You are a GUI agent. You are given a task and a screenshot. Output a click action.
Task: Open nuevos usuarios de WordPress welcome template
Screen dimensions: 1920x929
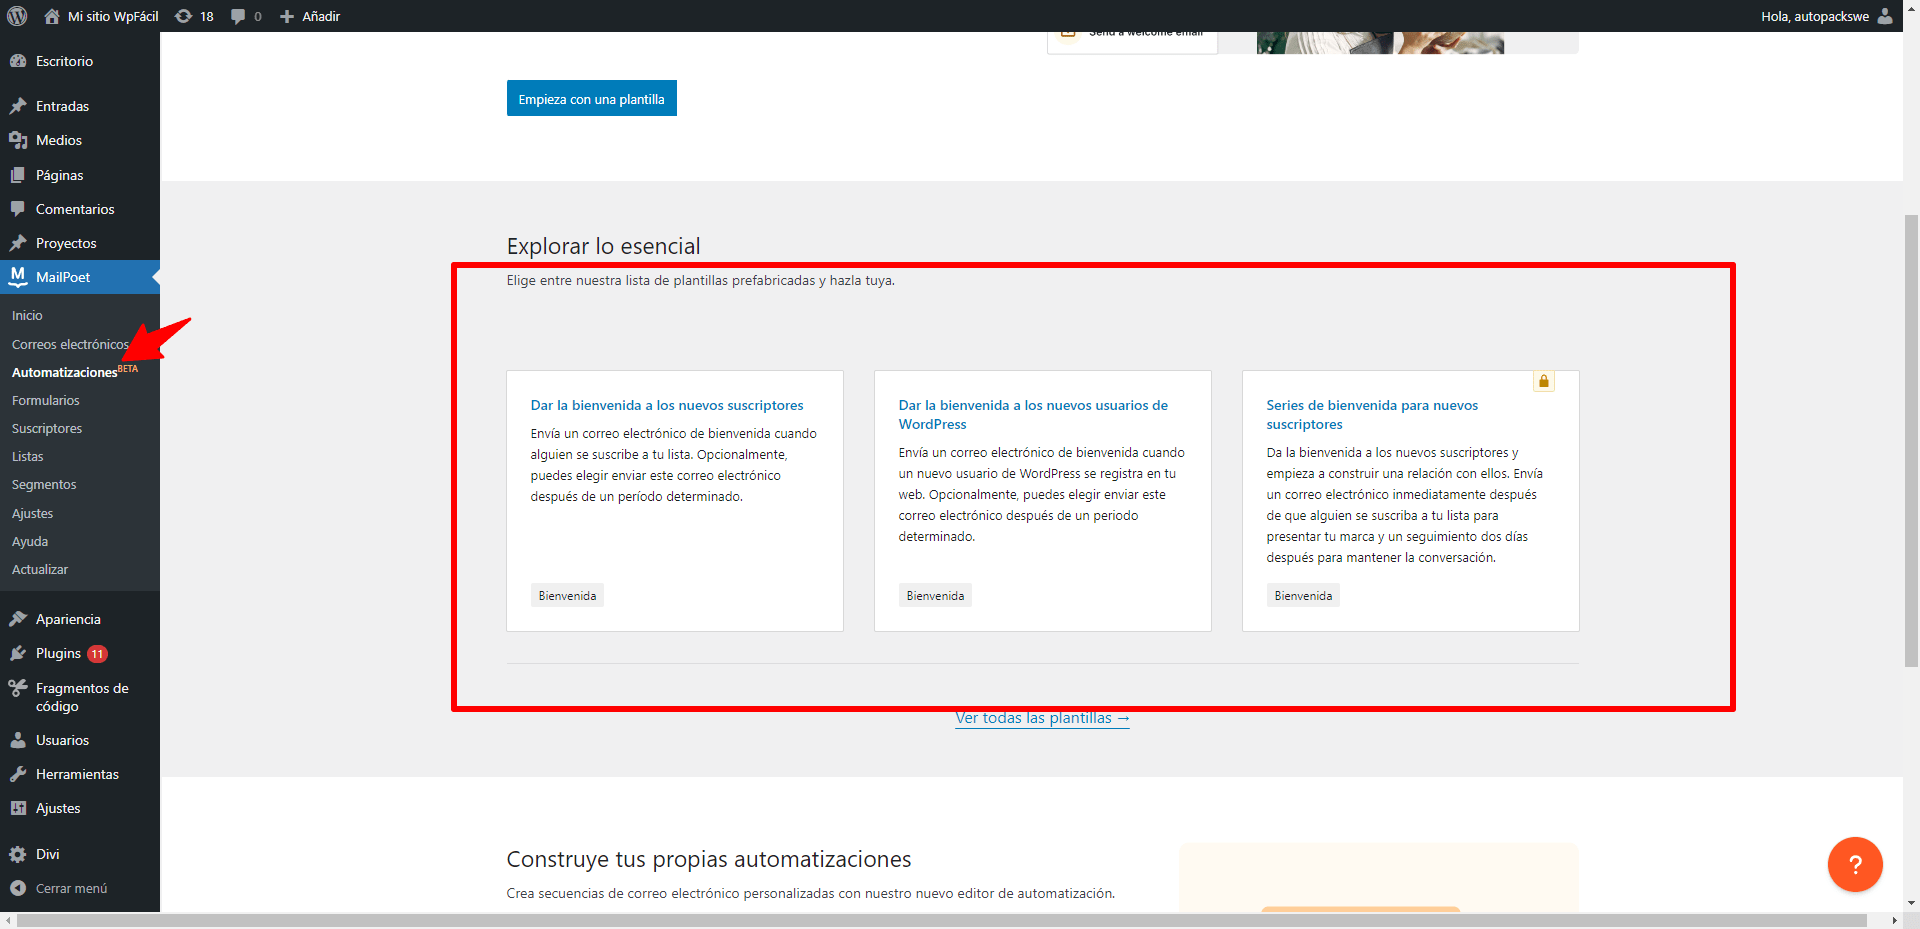pos(1033,414)
